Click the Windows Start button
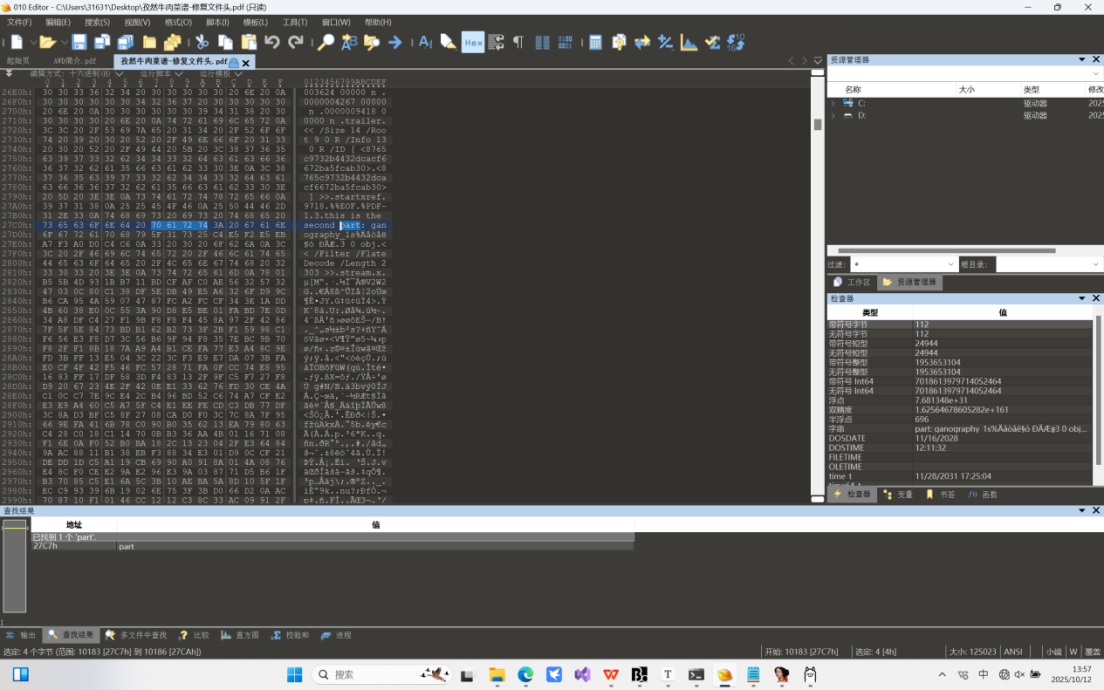The image size is (1104, 690). coord(294,675)
